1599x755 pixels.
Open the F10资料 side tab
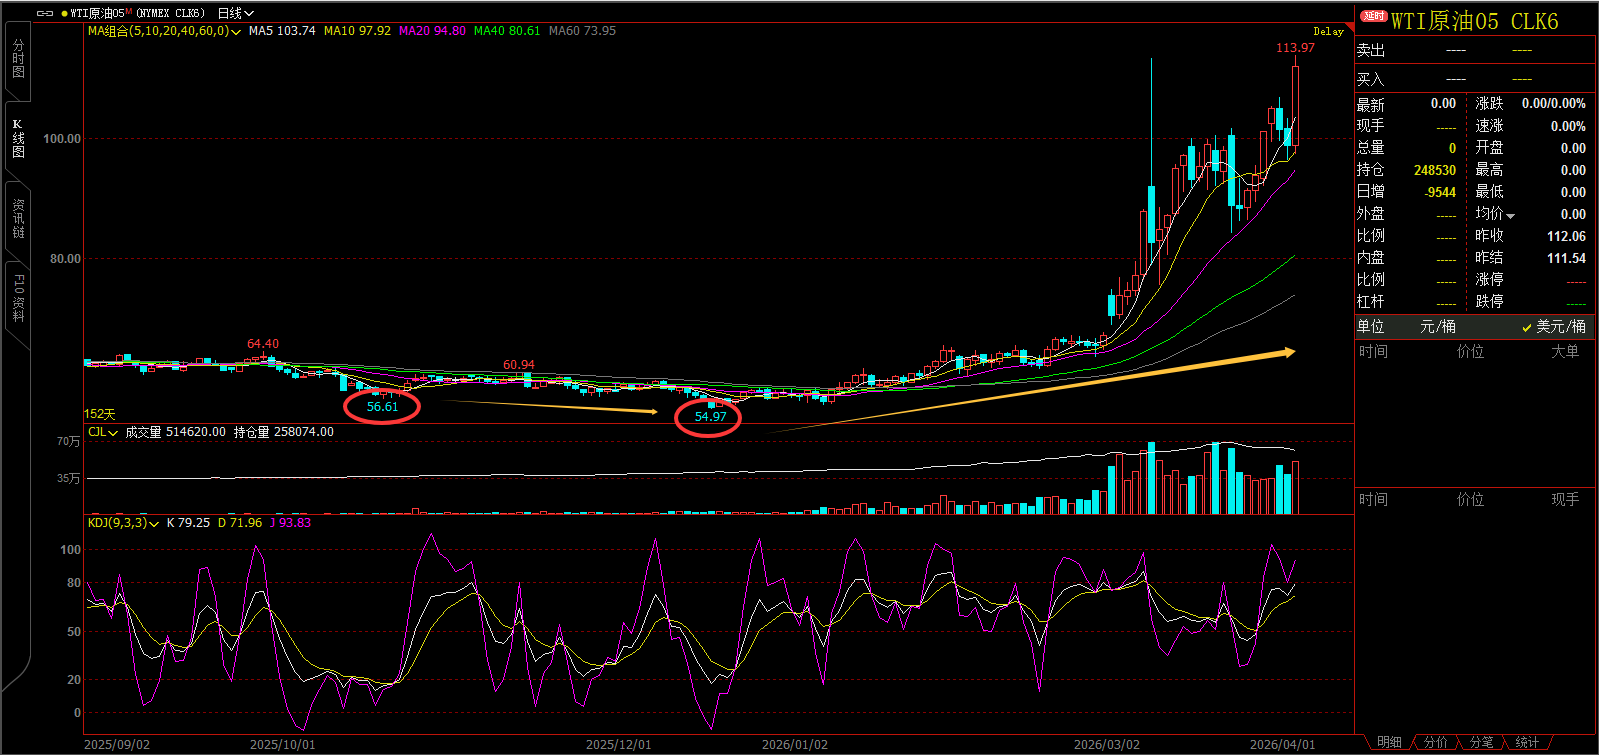click(18, 298)
